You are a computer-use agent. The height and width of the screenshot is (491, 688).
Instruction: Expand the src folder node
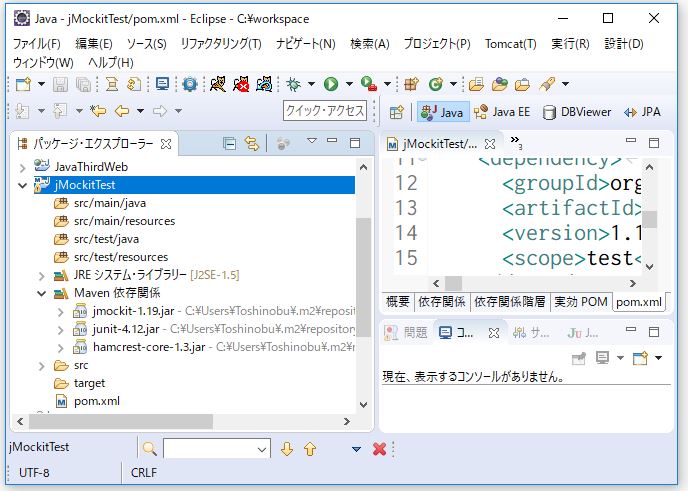point(42,366)
